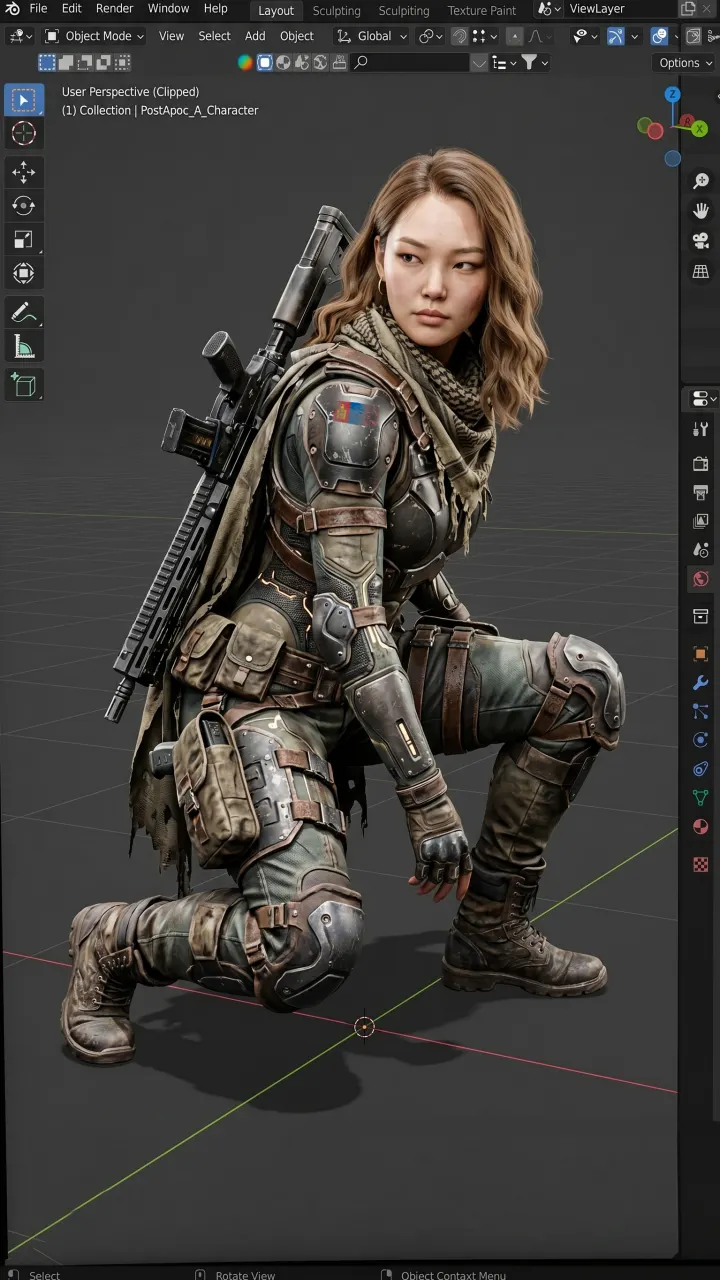Image resolution: width=720 pixels, height=1280 pixels.
Task: Toggle the snapping magnet button
Action: tap(459, 36)
